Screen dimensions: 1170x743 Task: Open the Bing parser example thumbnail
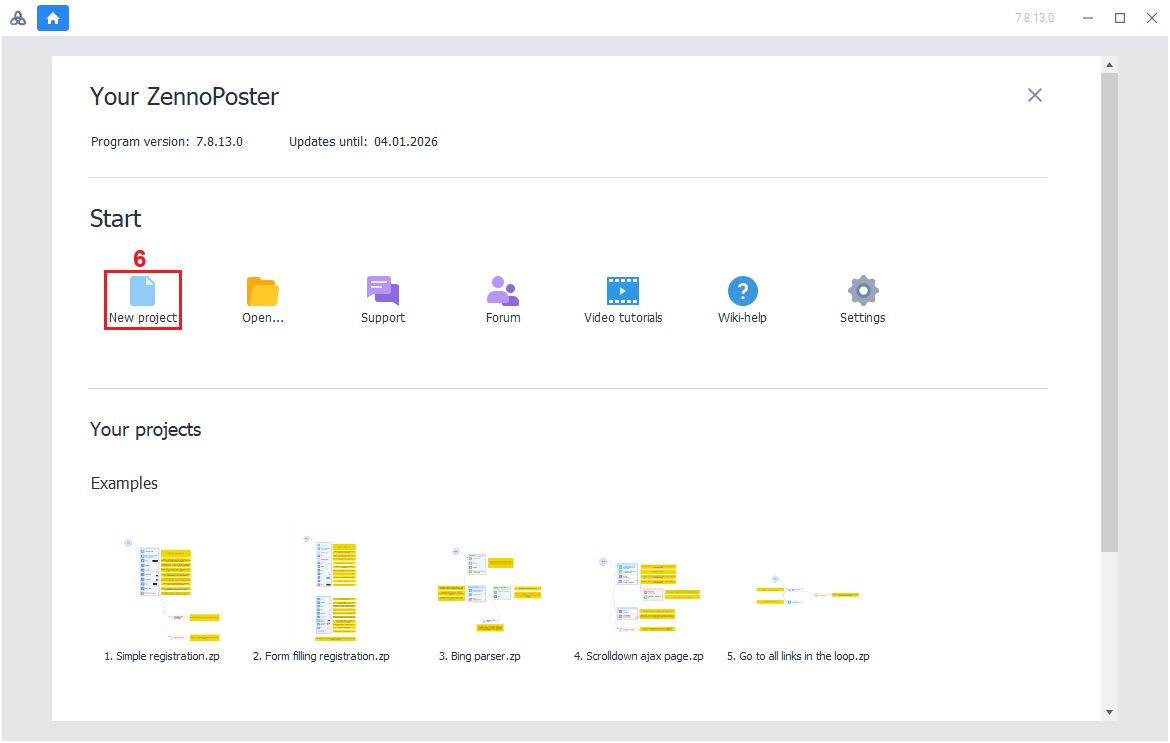coord(489,590)
